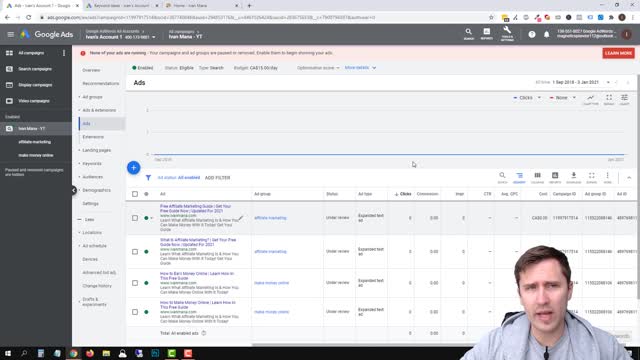Open Recommendations in the side navigation
The height and width of the screenshot is (360, 640).
click(x=100, y=84)
